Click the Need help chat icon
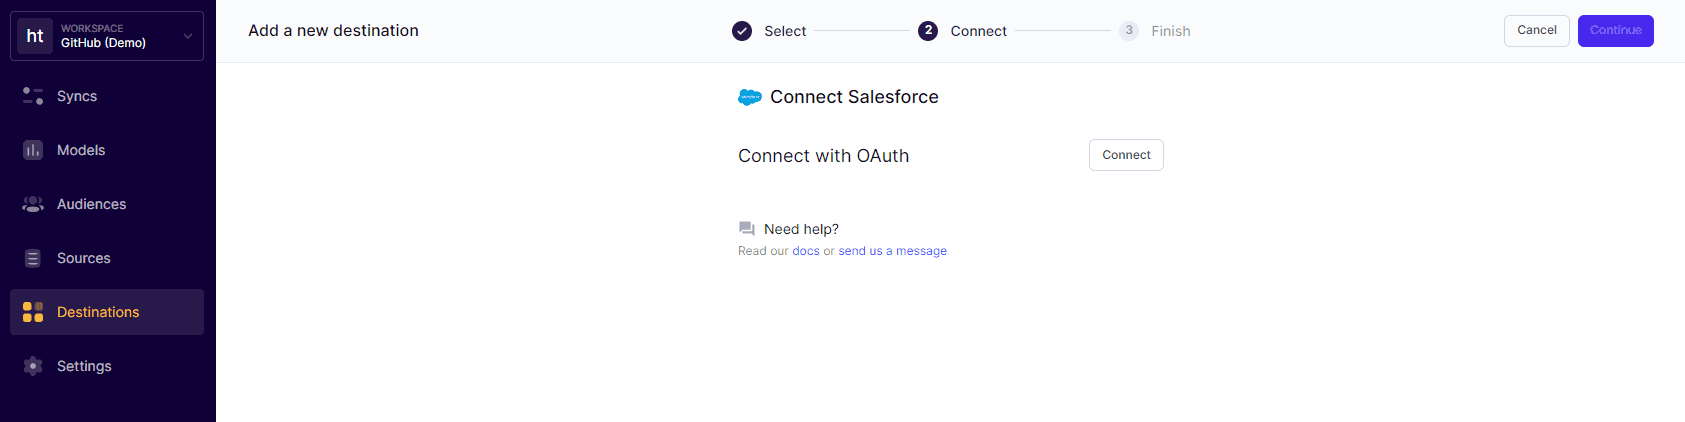The height and width of the screenshot is (422, 1685). pos(746,229)
